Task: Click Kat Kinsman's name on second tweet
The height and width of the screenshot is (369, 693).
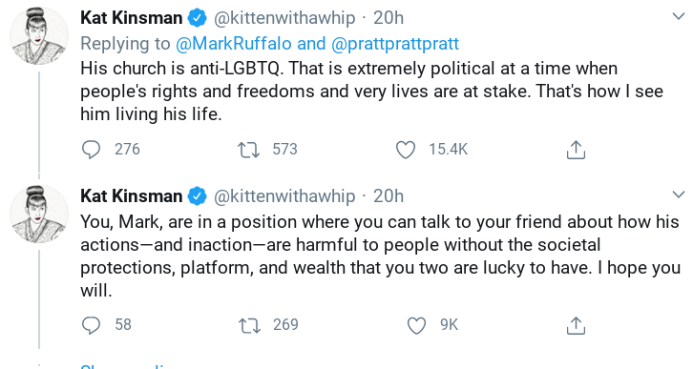Action: [131, 196]
